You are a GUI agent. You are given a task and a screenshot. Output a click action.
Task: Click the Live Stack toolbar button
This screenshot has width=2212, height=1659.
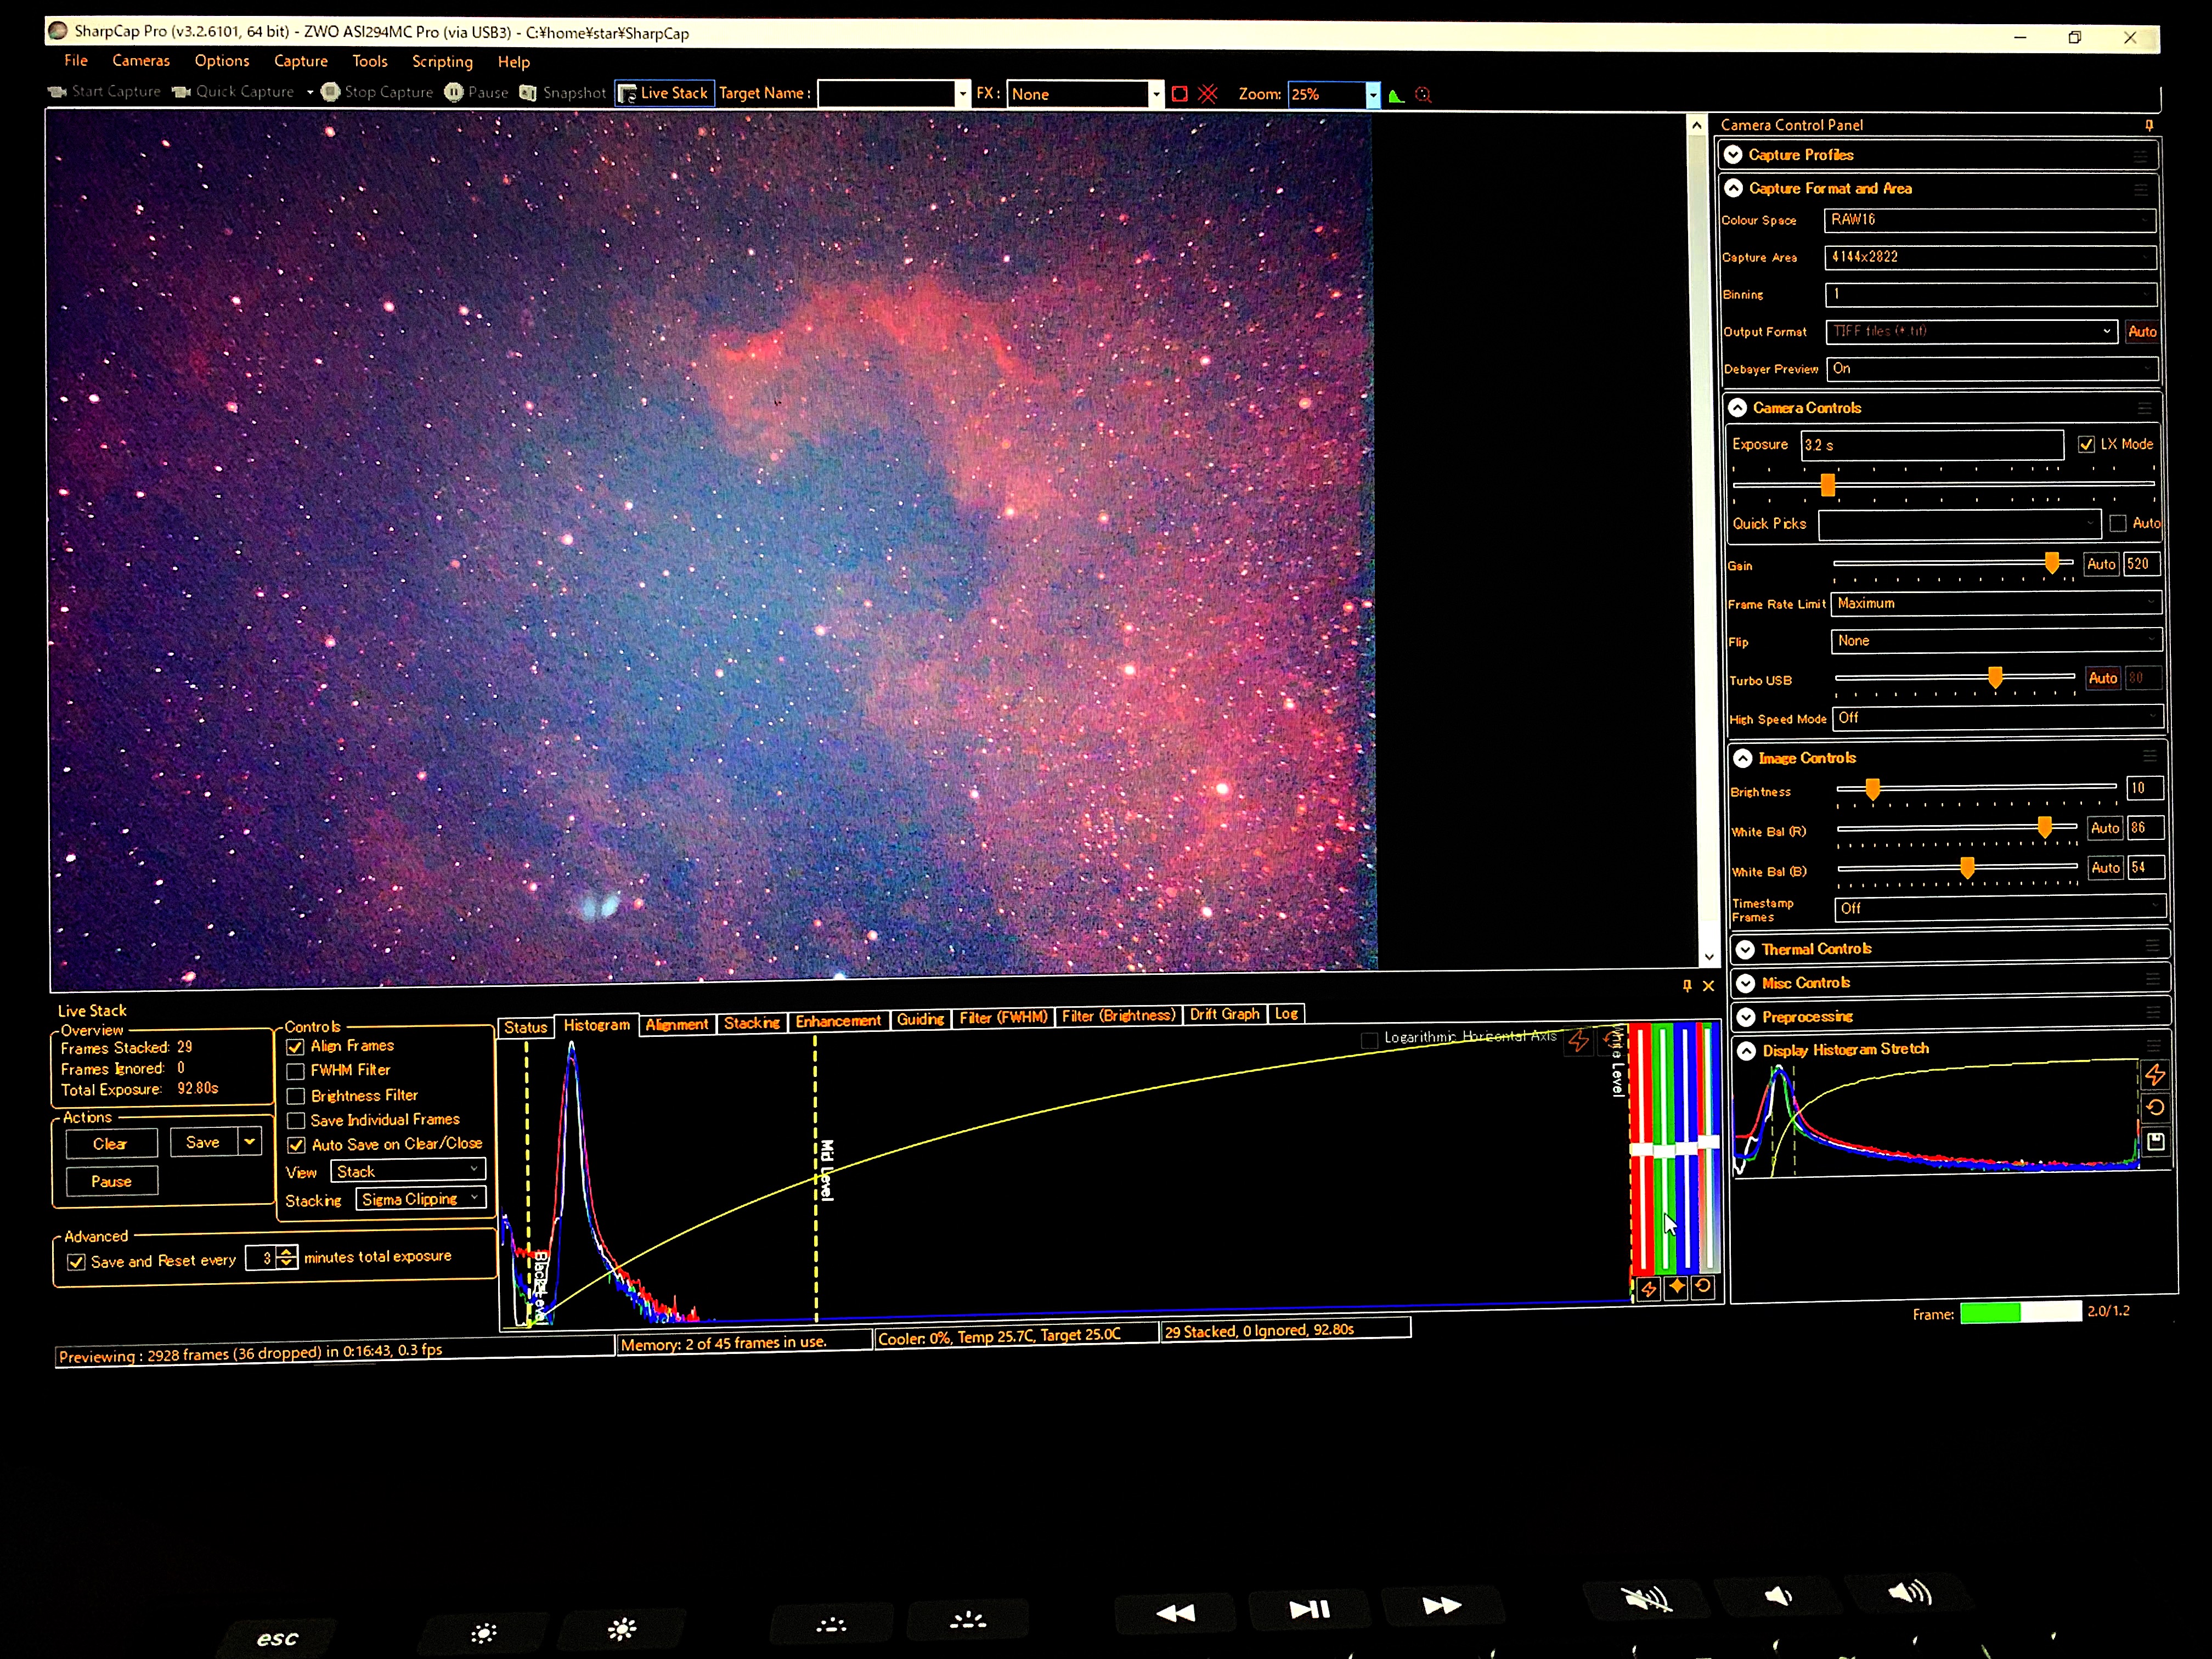pyautogui.click(x=664, y=93)
